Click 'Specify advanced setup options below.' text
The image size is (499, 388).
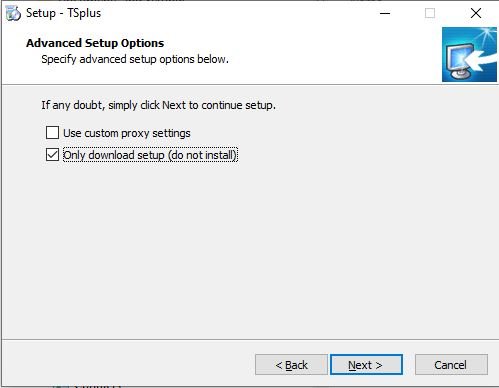pyautogui.click(x=135, y=59)
